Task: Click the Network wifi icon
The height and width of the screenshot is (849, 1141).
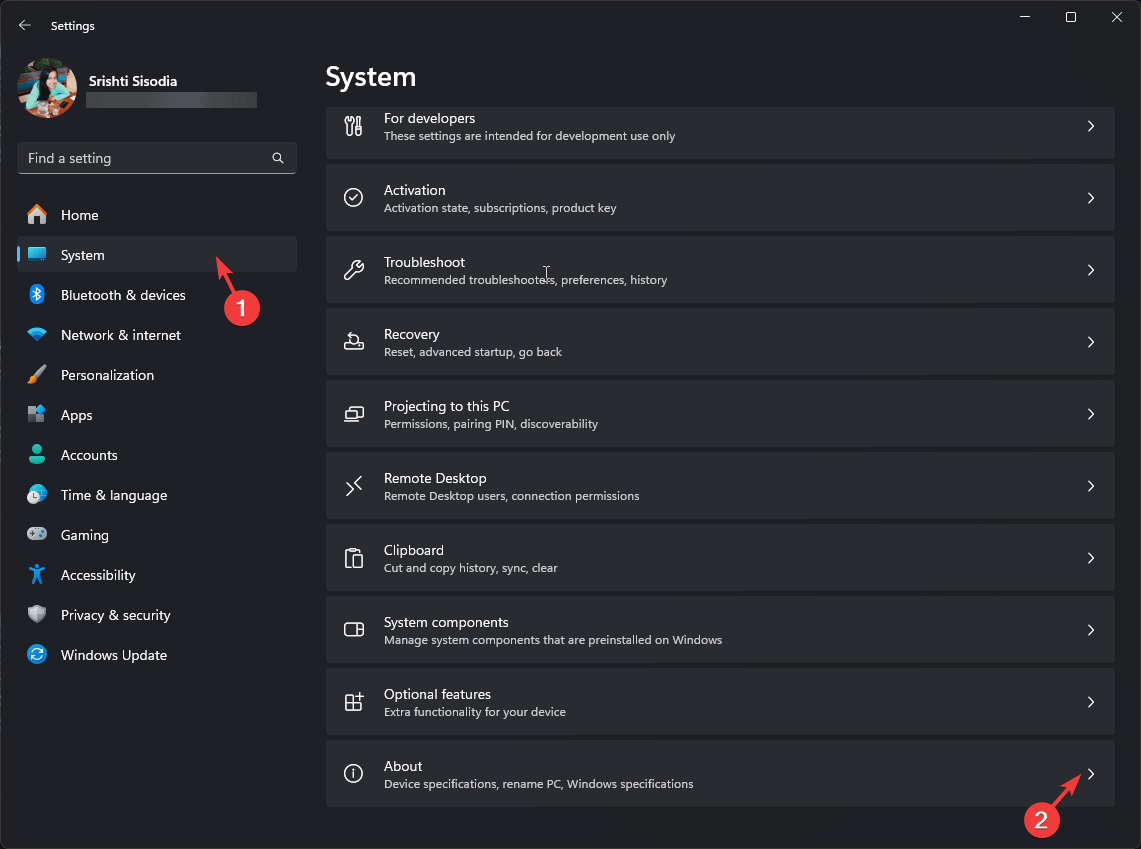Action: point(37,334)
